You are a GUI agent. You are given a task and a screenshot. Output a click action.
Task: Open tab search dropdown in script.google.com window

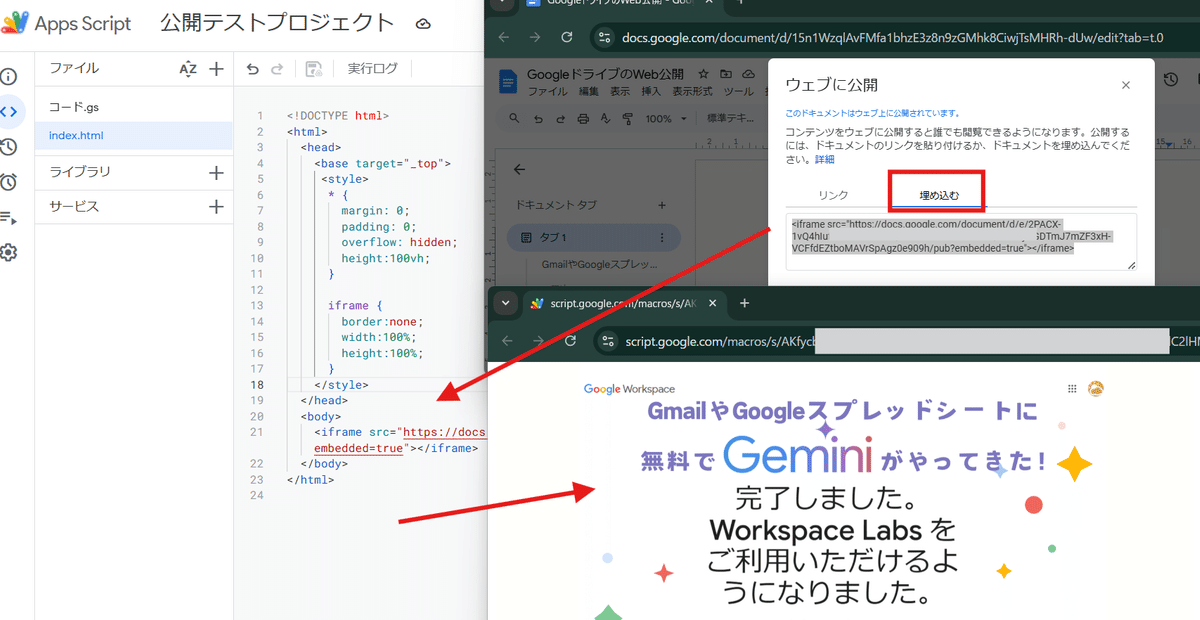pyautogui.click(x=506, y=303)
